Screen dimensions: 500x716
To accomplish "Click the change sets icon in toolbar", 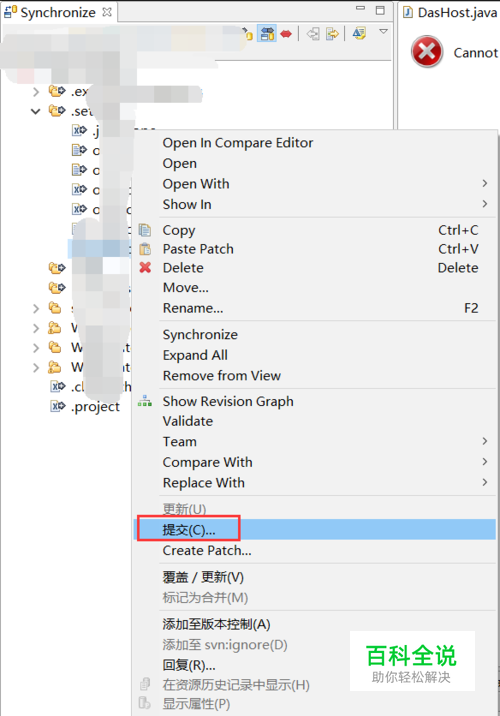I will point(359,33).
